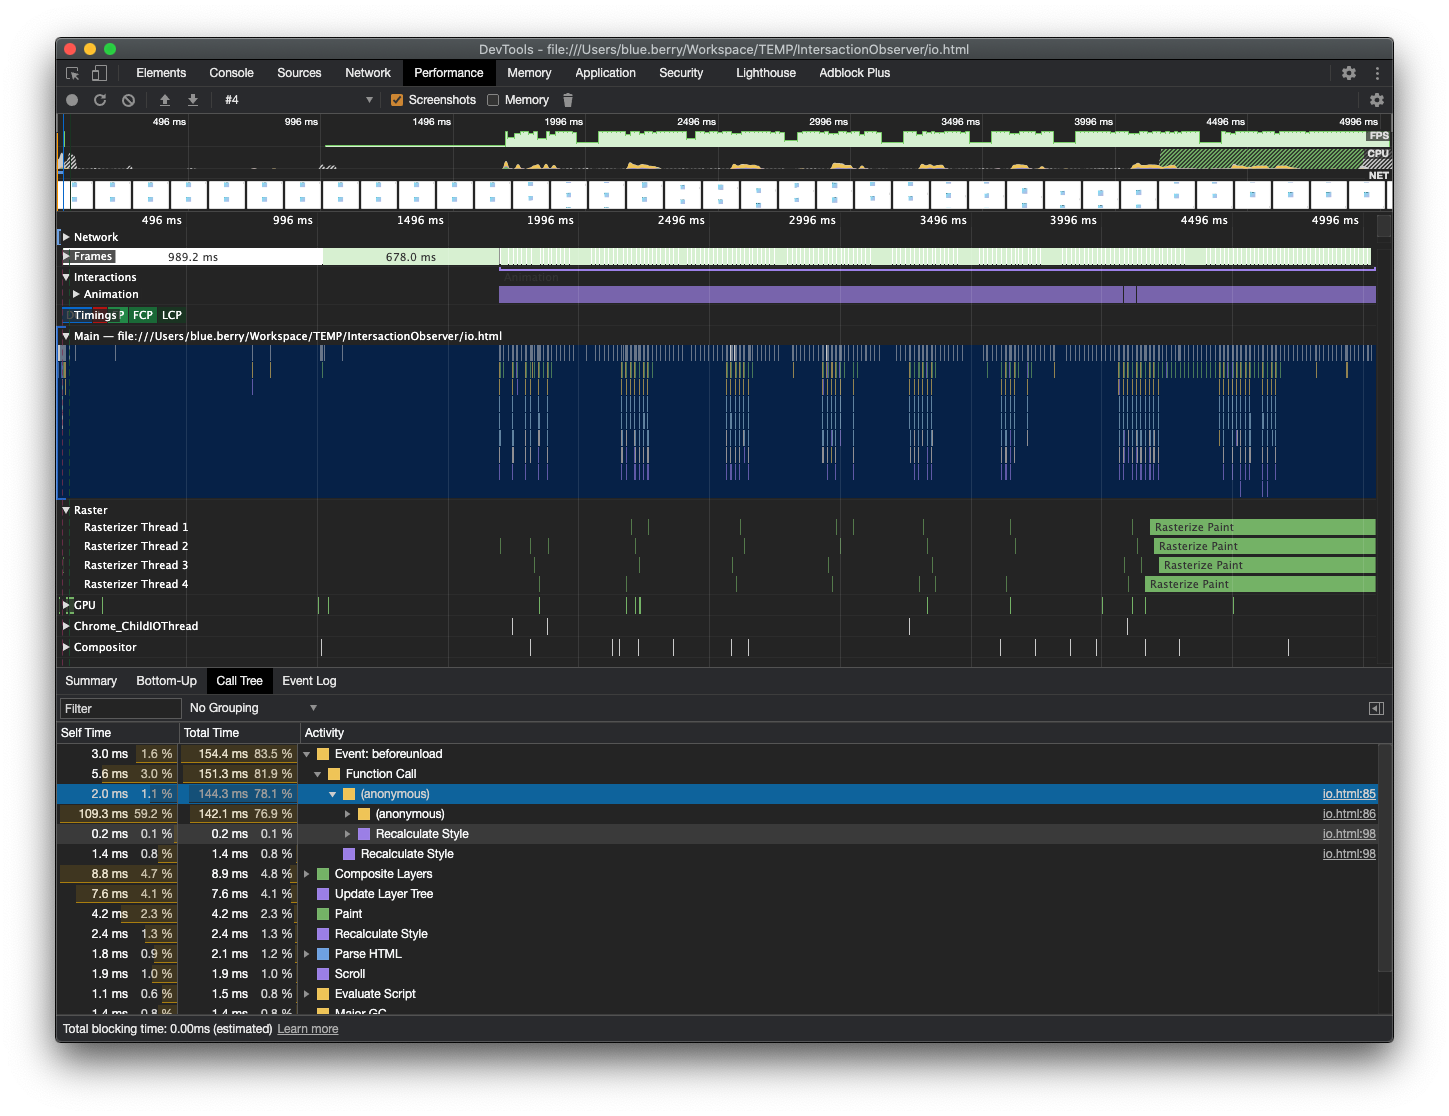Image resolution: width=1449 pixels, height=1116 pixels.
Task: Select the LCP timing marker
Action: pyautogui.click(x=172, y=315)
